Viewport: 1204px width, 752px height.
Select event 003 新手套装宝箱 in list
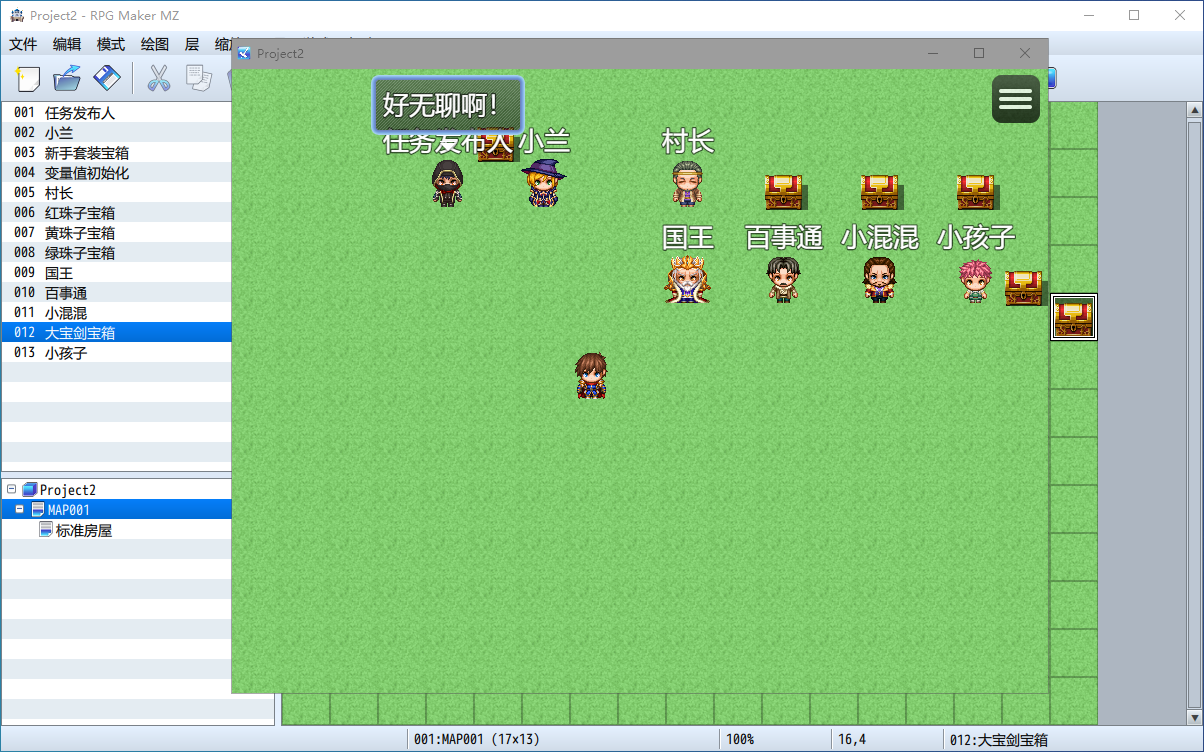pyautogui.click(x=116, y=153)
